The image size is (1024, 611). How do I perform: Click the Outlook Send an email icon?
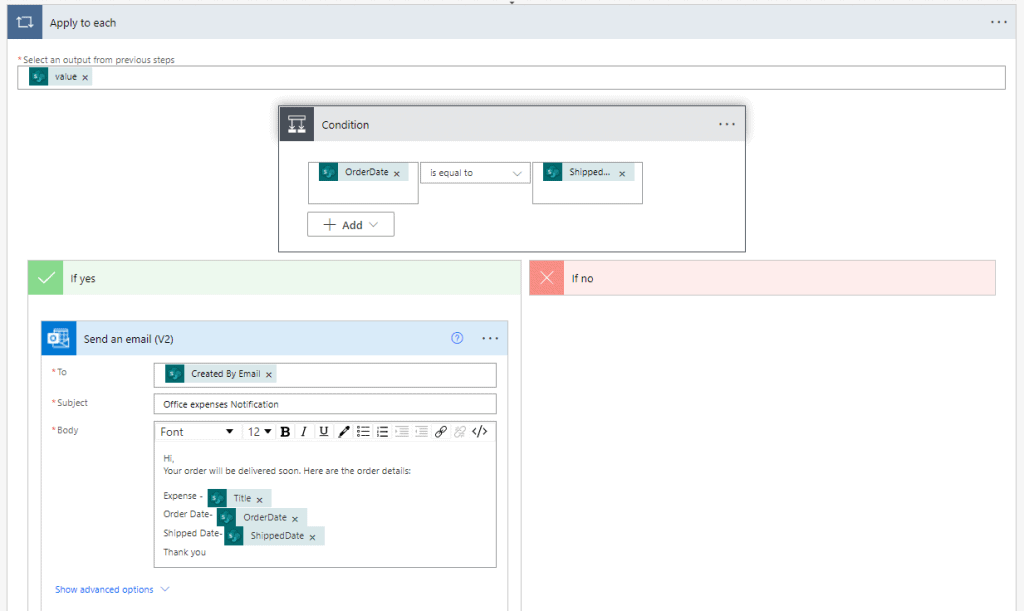coord(59,338)
